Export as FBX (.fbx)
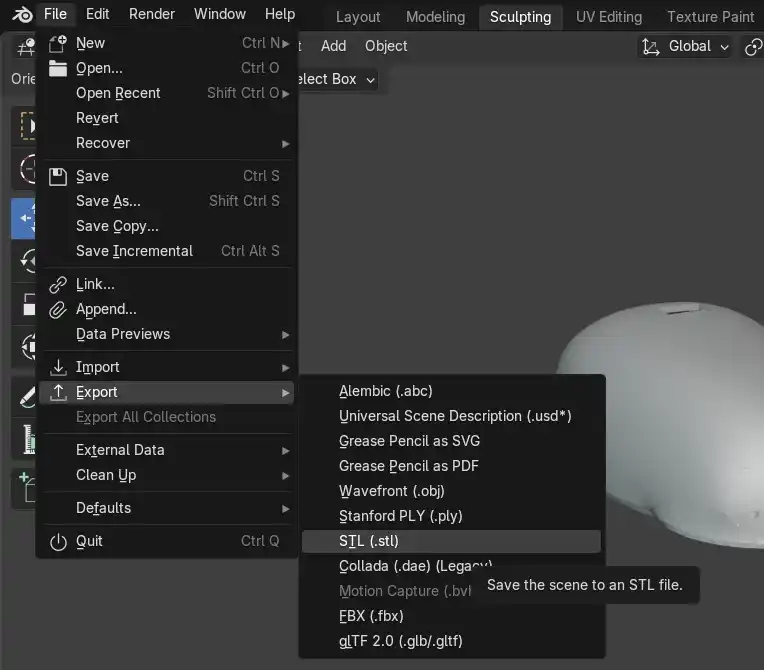Screen dimensions: 764x670 [451, 616]
